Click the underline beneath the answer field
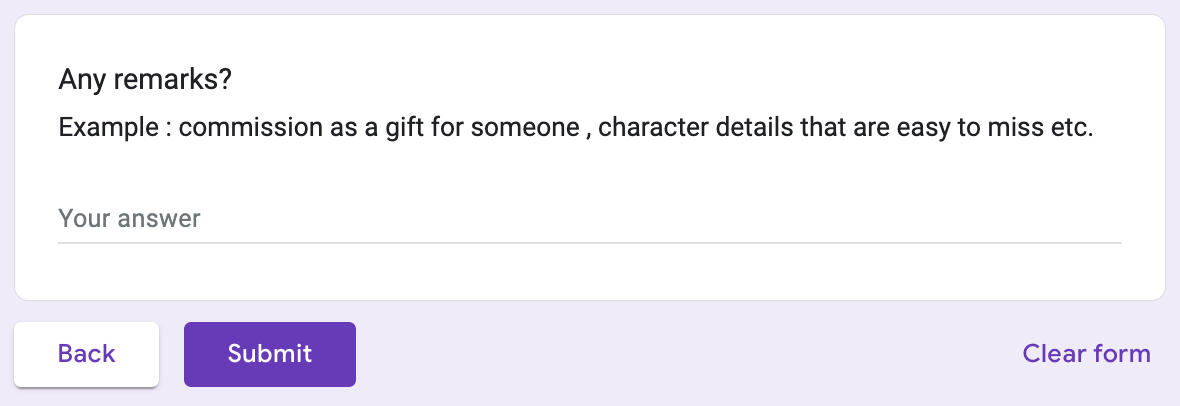This screenshot has width=1180, height=406. (x=589, y=242)
